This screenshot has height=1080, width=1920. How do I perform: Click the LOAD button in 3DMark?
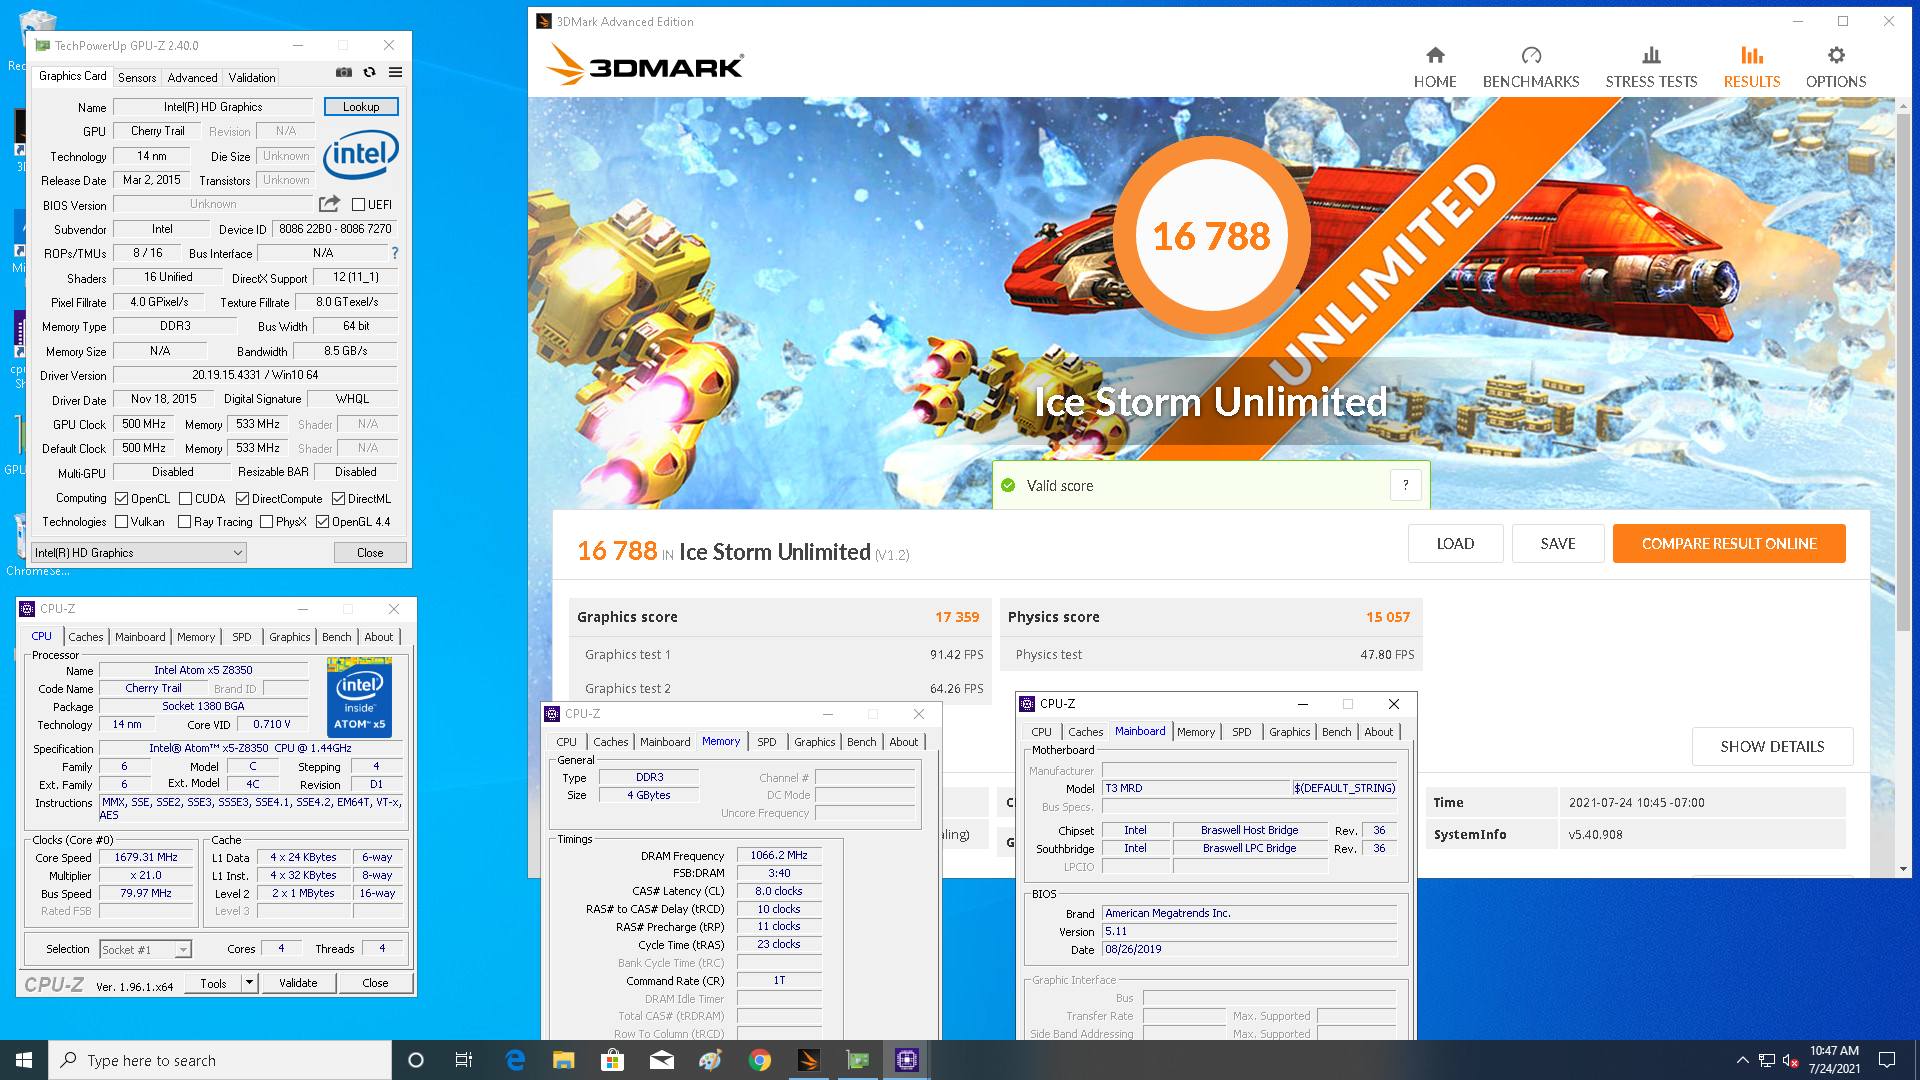(x=1455, y=544)
